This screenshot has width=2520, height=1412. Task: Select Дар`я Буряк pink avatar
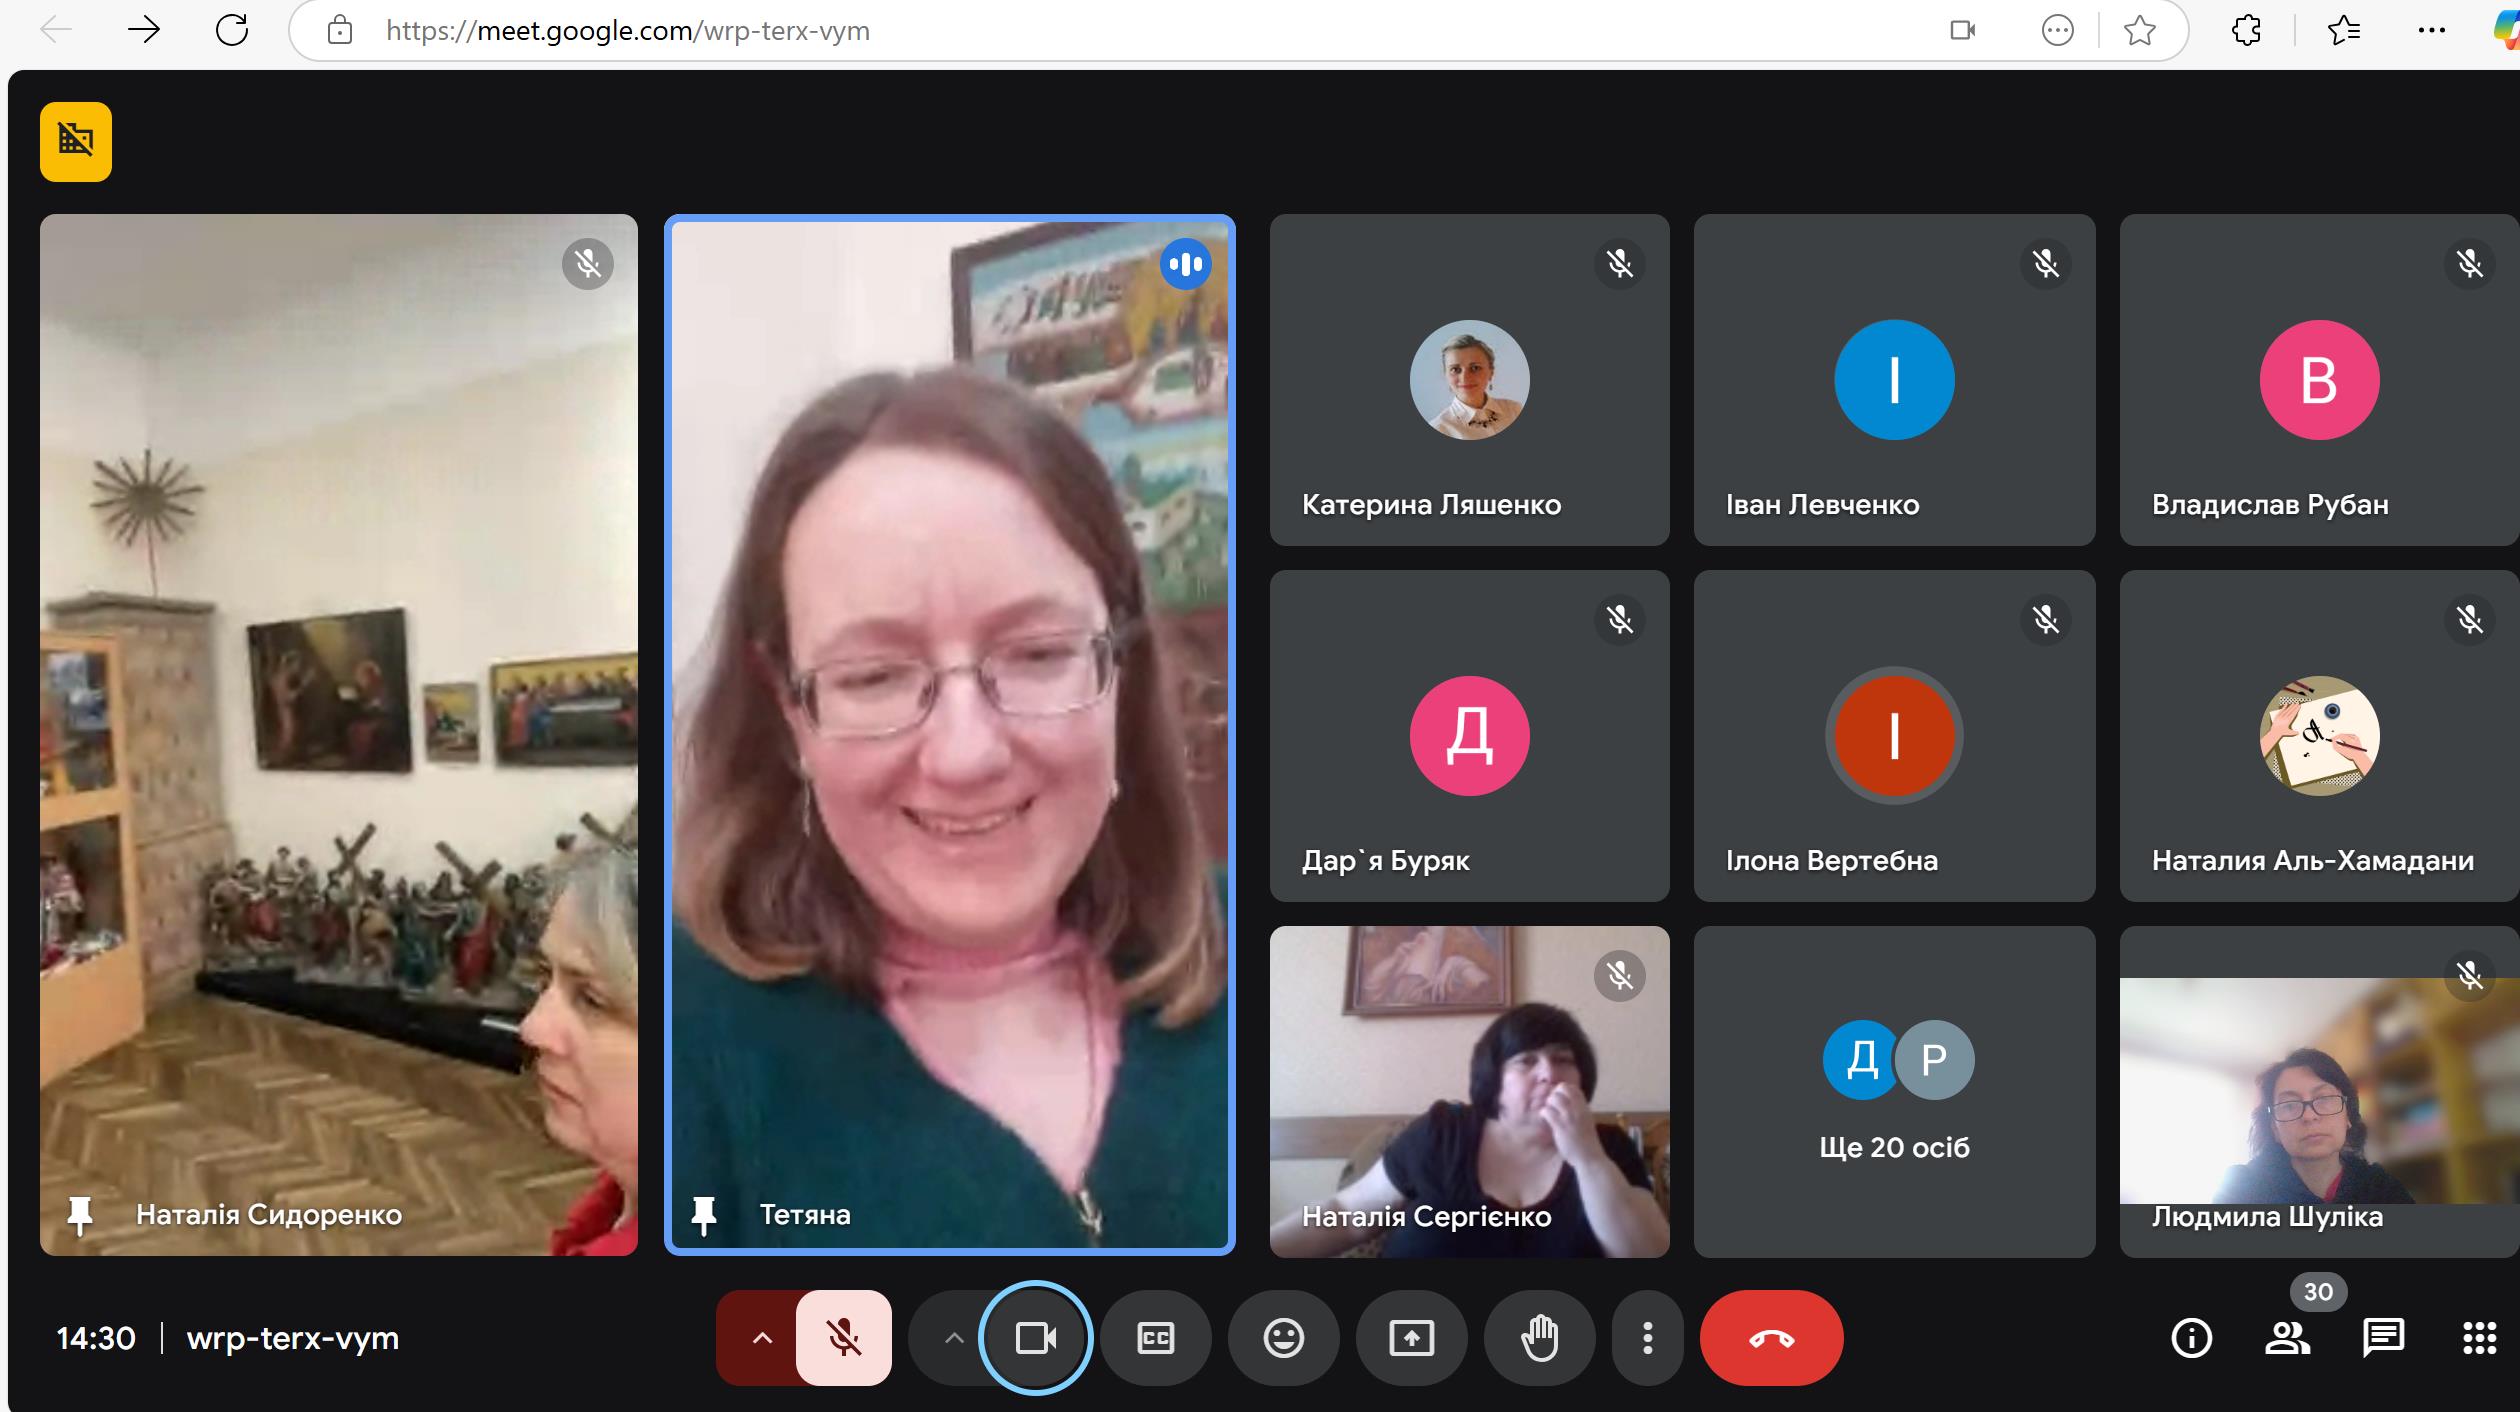point(1469,736)
